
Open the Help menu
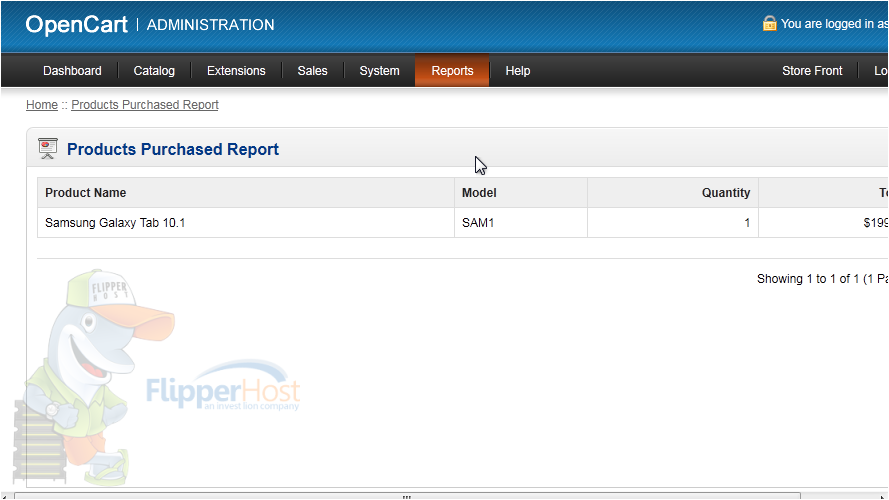pos(518,71)
